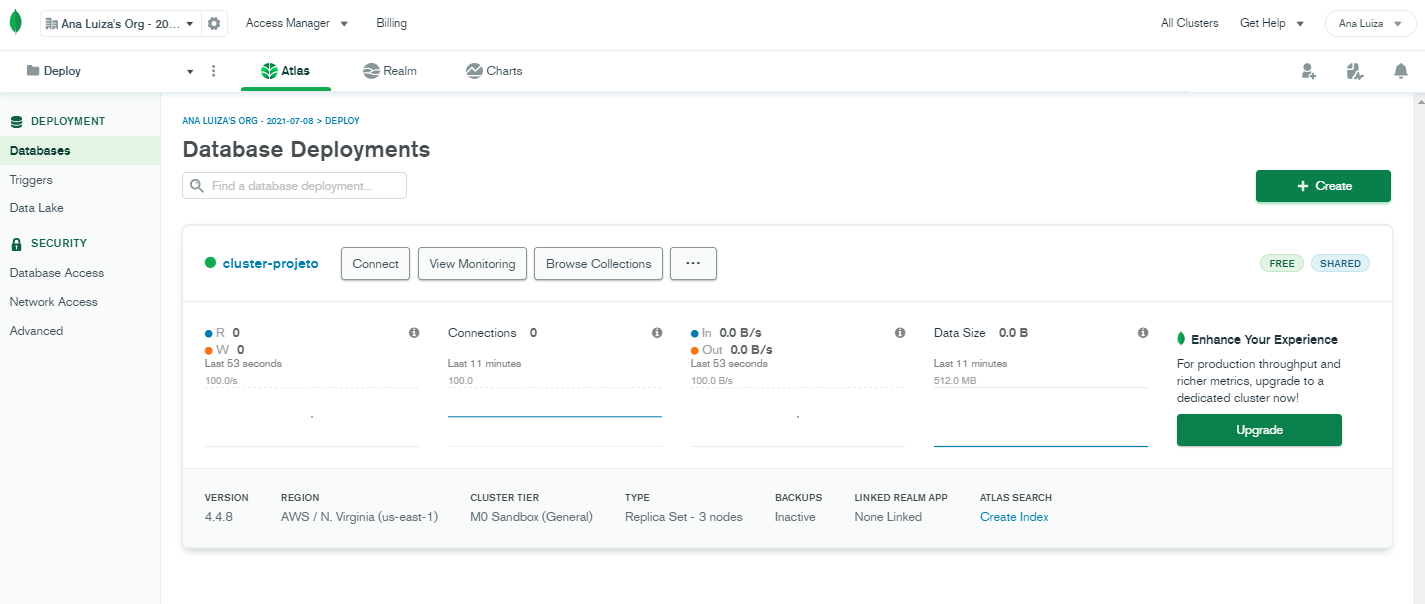
Task: Click the View Monitoring button
Action: point(472,264)
